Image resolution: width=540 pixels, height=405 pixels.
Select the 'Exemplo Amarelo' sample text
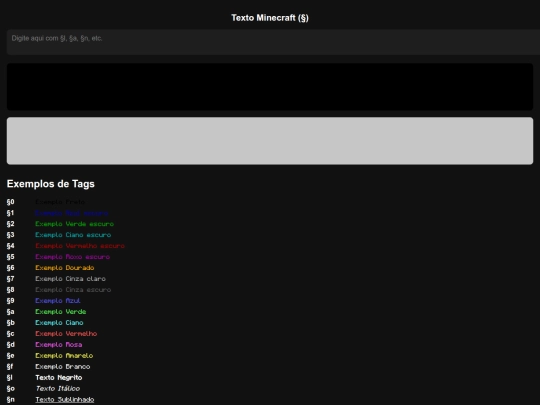tap(64, 356)
